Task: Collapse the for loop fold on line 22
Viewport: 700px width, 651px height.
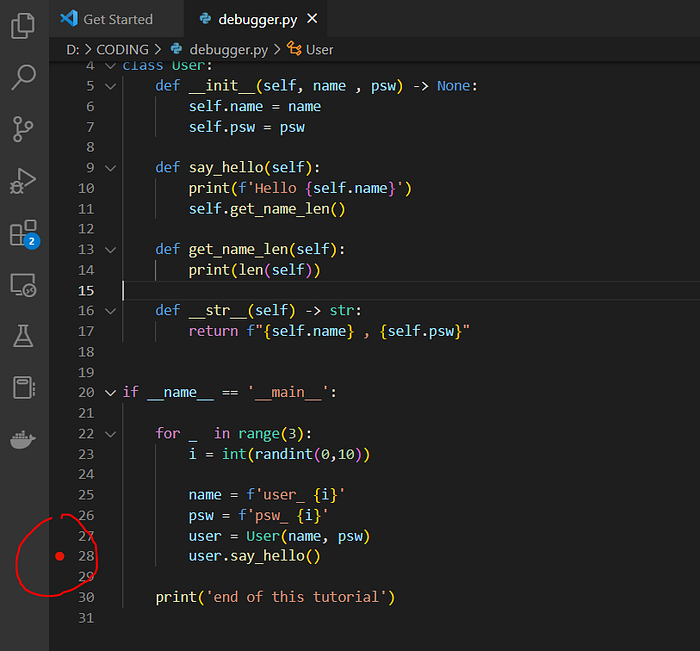Action: point(110,434)
